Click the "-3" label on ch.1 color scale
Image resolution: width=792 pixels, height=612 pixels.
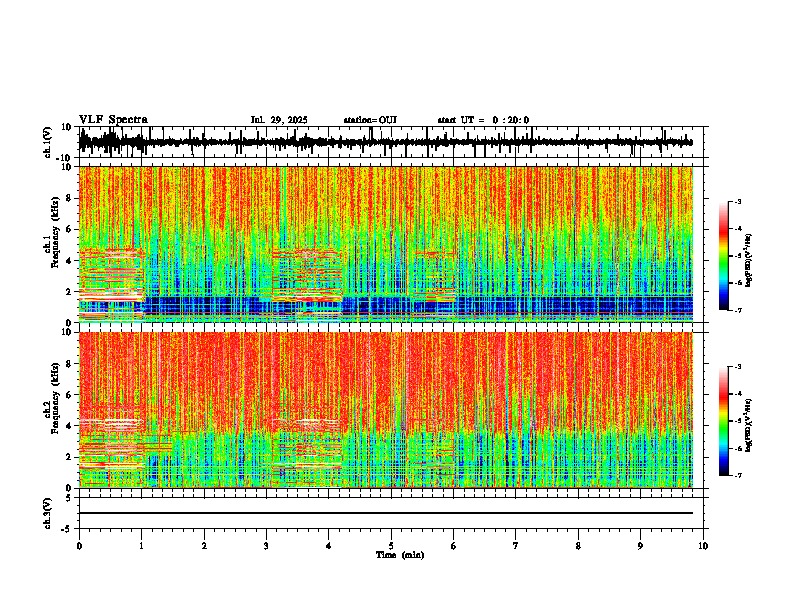pyautogui.click(x=737, y=201)
